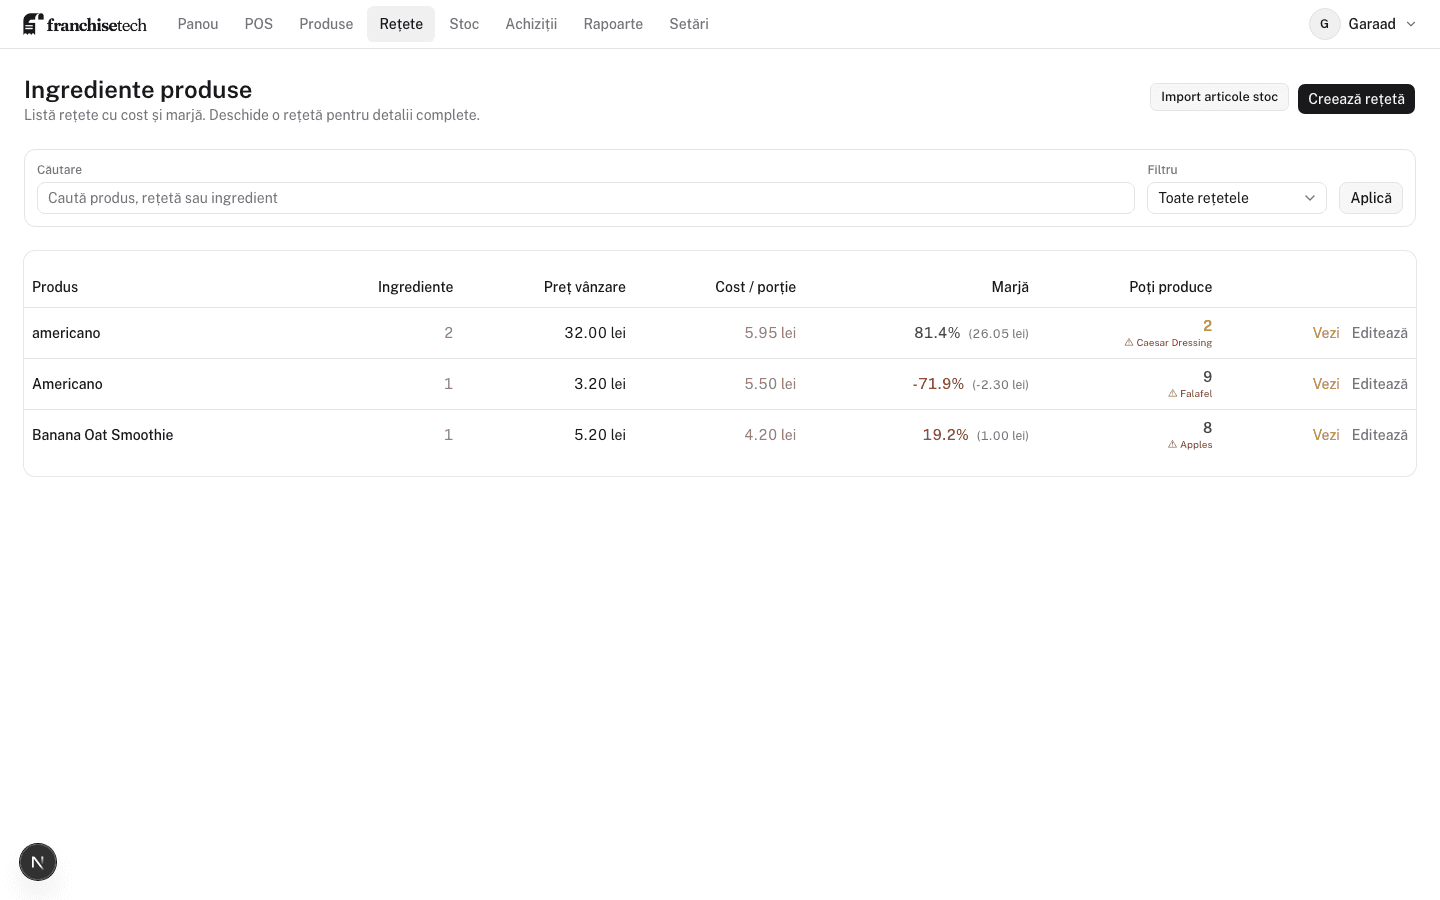Click the Ingrediente column header

[x=415, y=287]
